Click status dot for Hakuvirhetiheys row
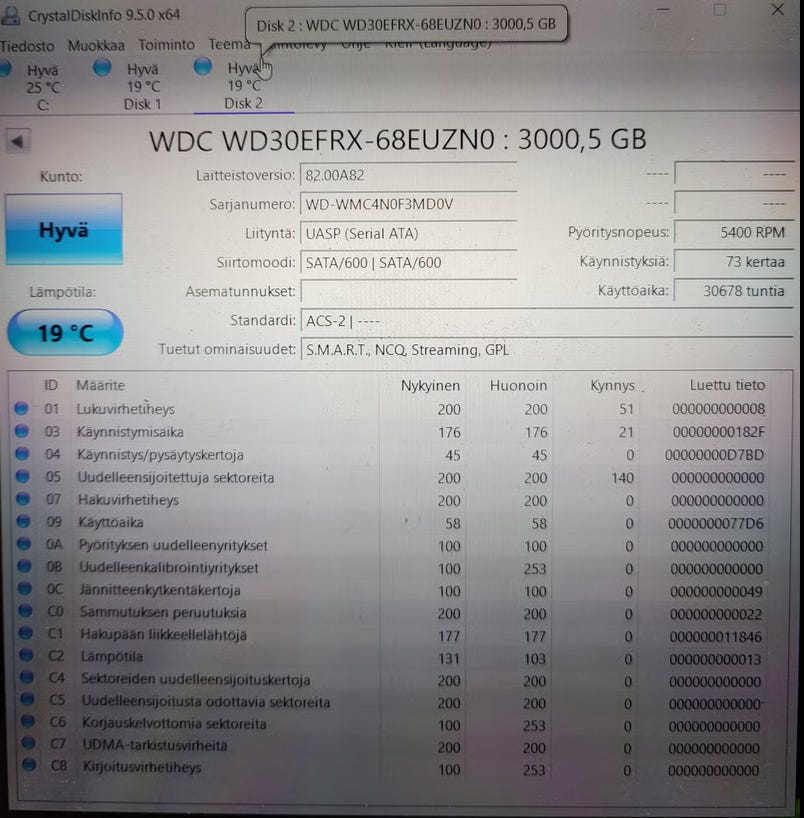Screen dimensions: 804x818 [x=23, y=499]
